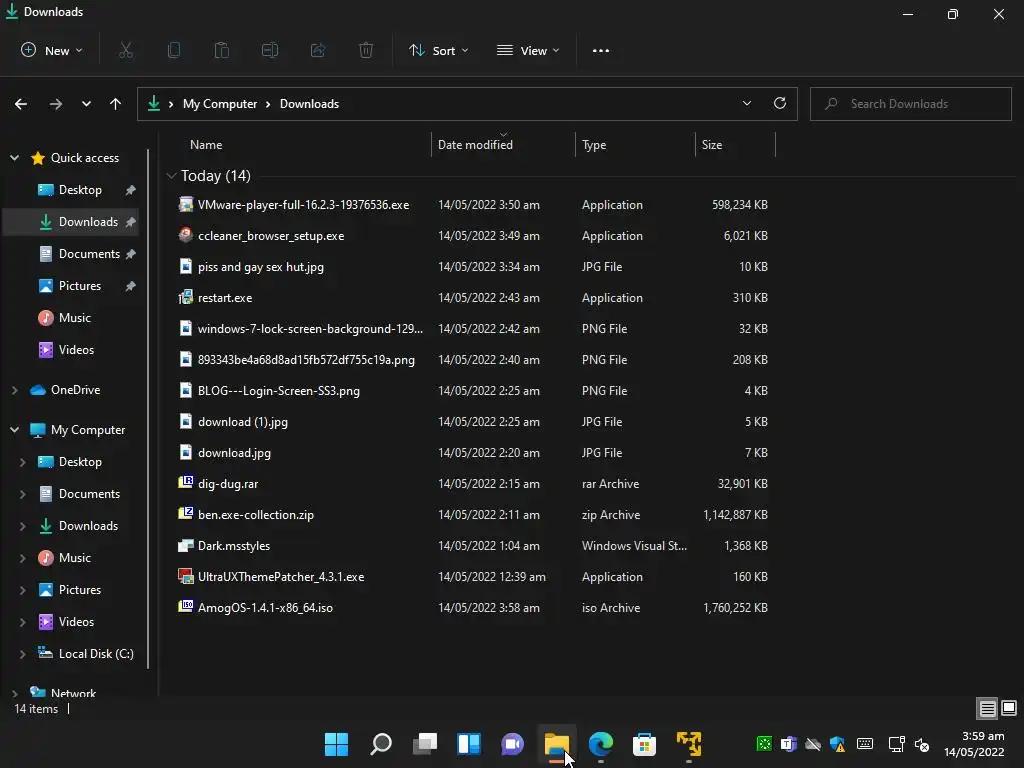
Task: Click the Share icon in toolbar
Action: [318, 50]
